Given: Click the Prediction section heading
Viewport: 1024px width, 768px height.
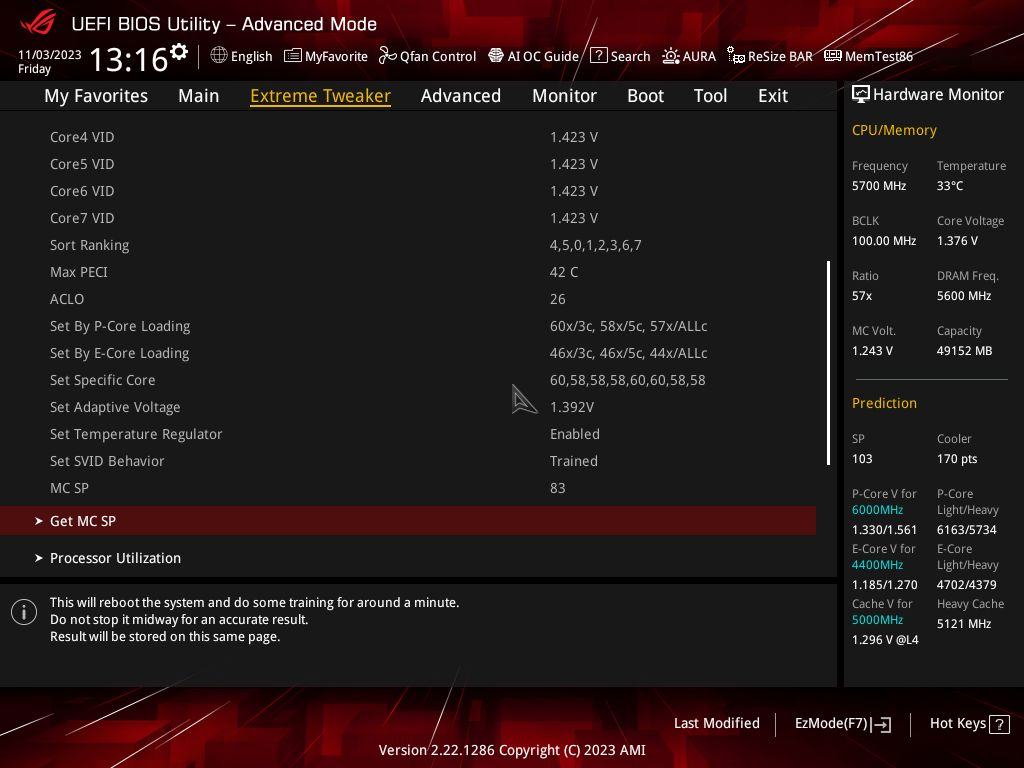Looking at the screenshot, I should [884, 403].
